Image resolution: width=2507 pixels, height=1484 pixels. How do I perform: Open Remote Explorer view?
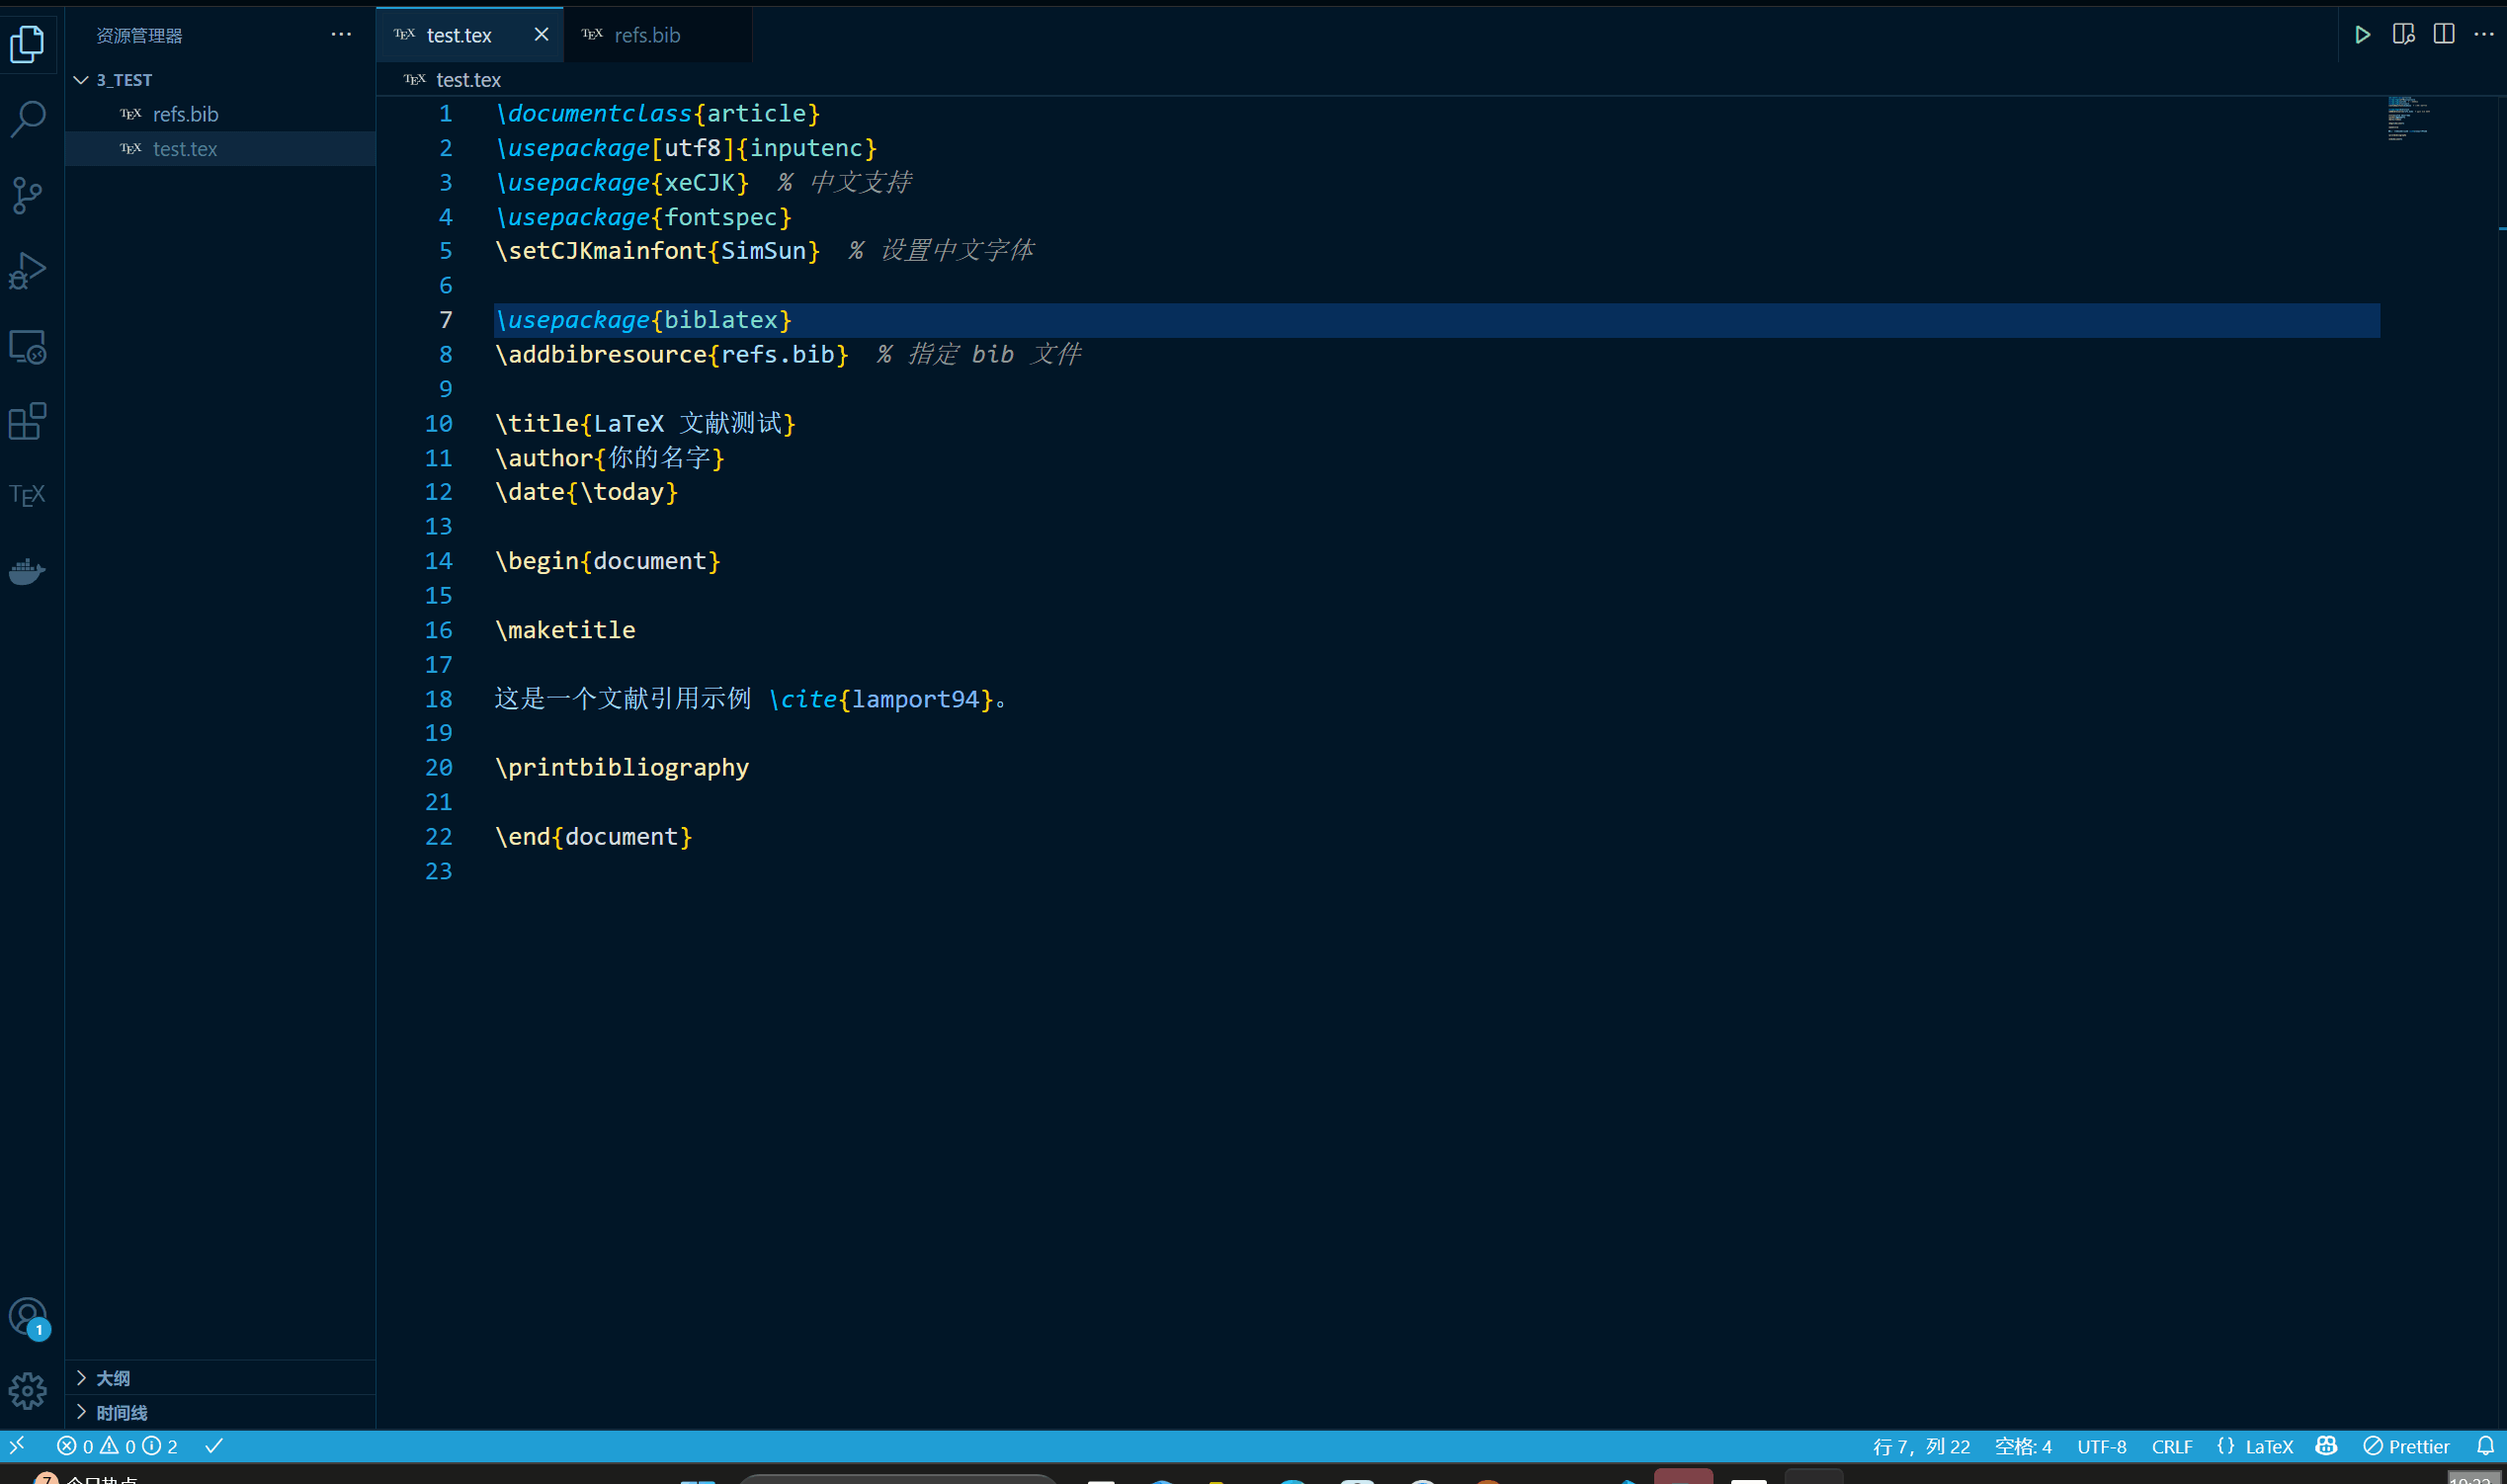[x=28, y=346]
